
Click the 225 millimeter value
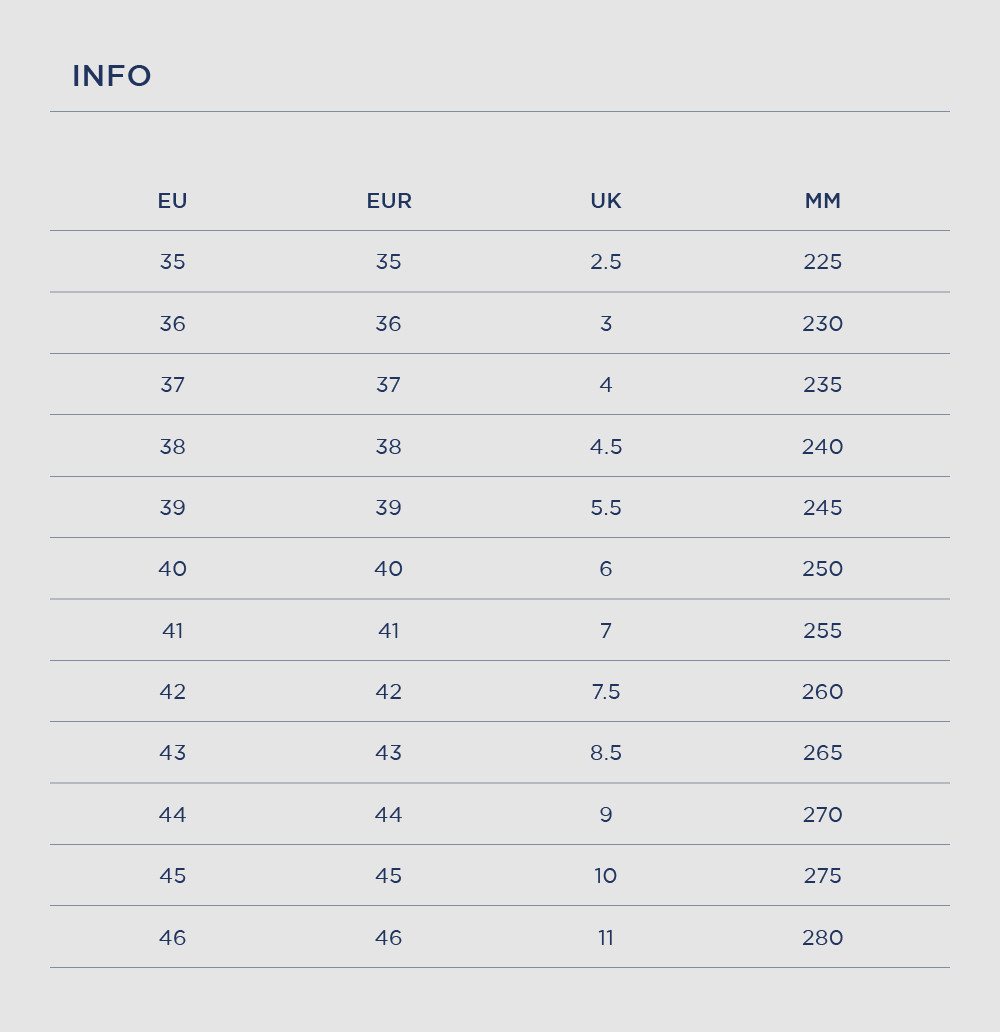click(823, 262)
